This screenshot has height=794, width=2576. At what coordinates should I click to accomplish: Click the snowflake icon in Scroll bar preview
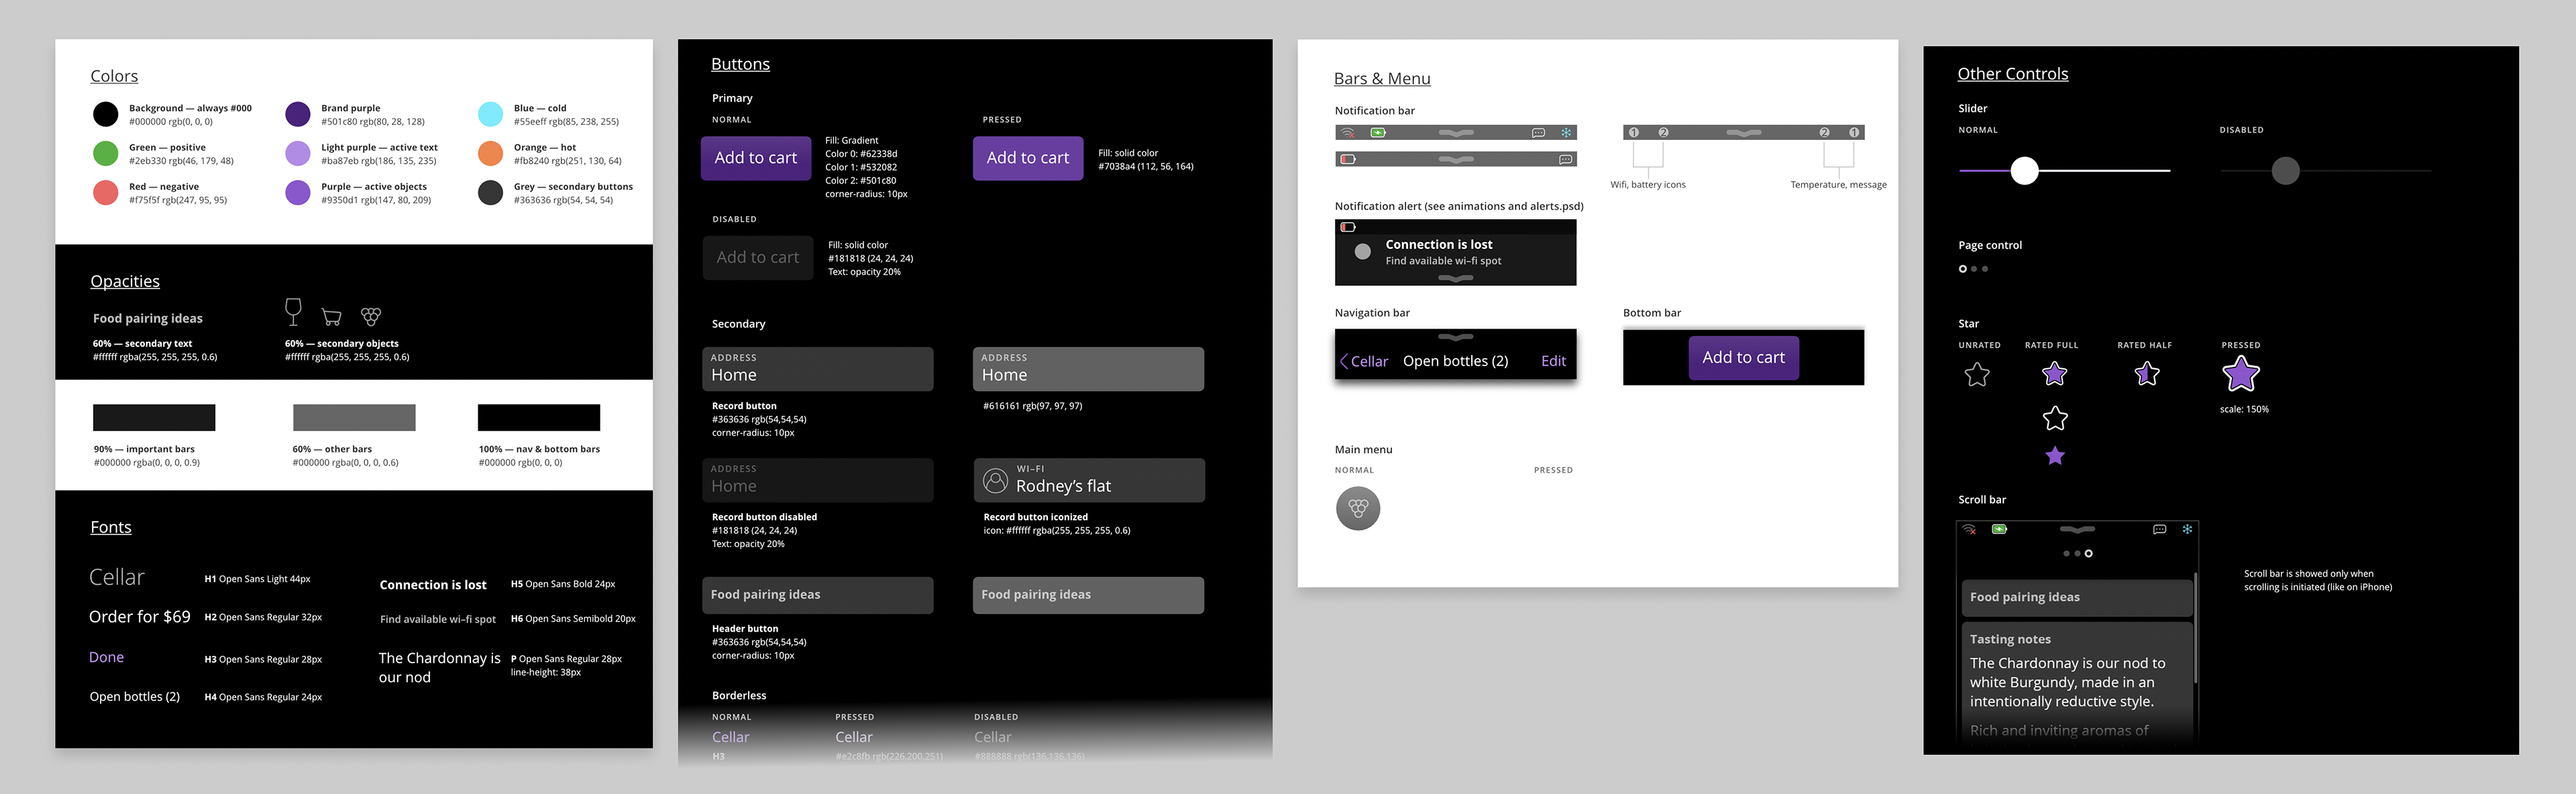click(2187, 529)
